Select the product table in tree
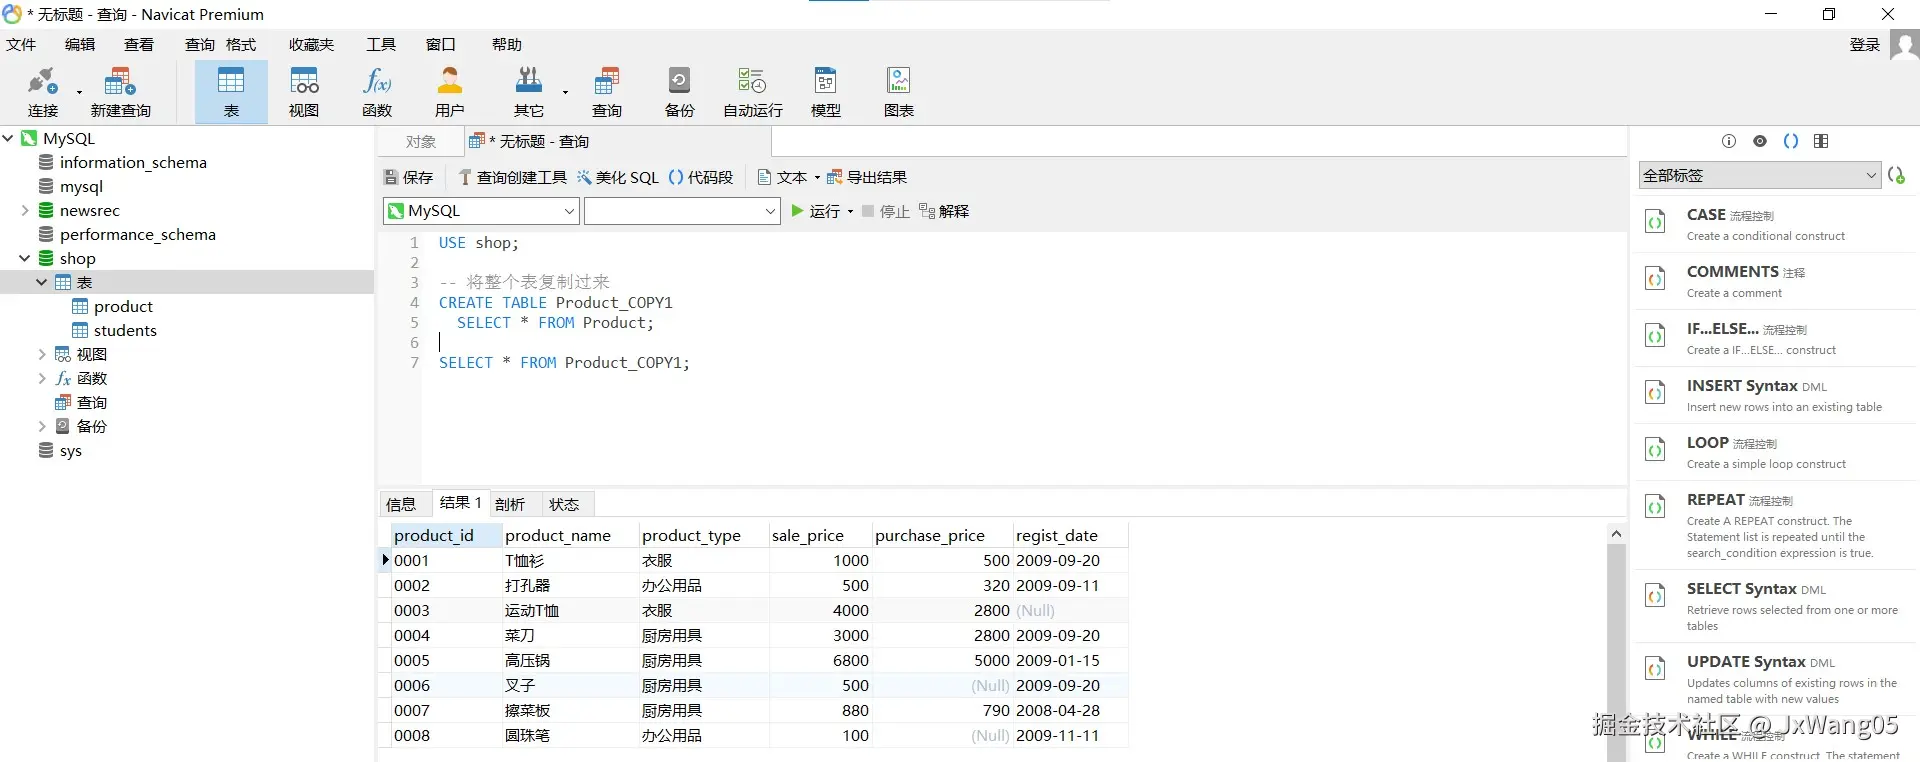The image size is (1920, 762). coord(123,306)
